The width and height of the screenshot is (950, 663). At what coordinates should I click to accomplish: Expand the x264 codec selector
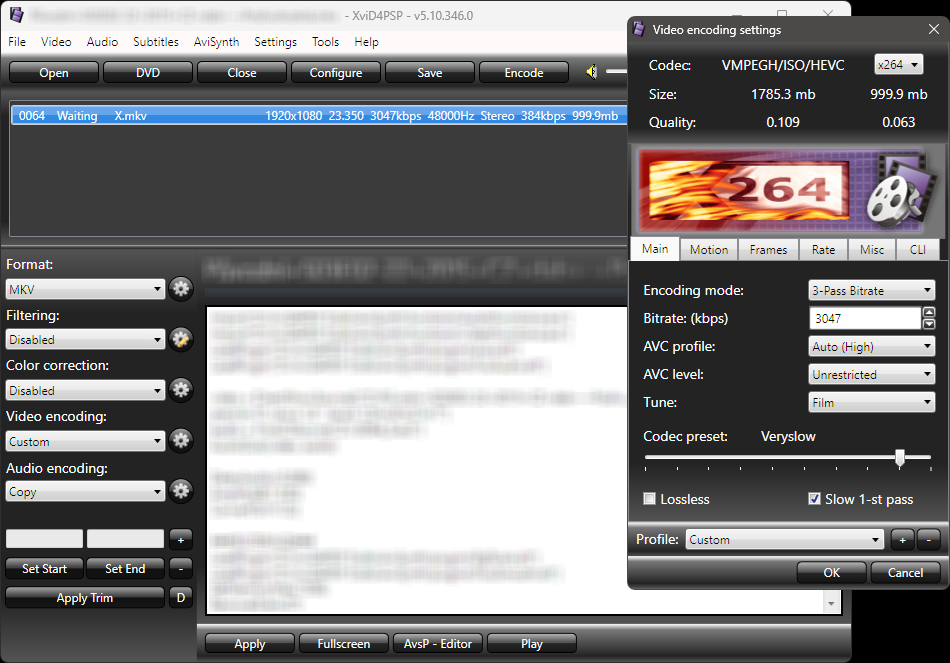pos(899,64)
